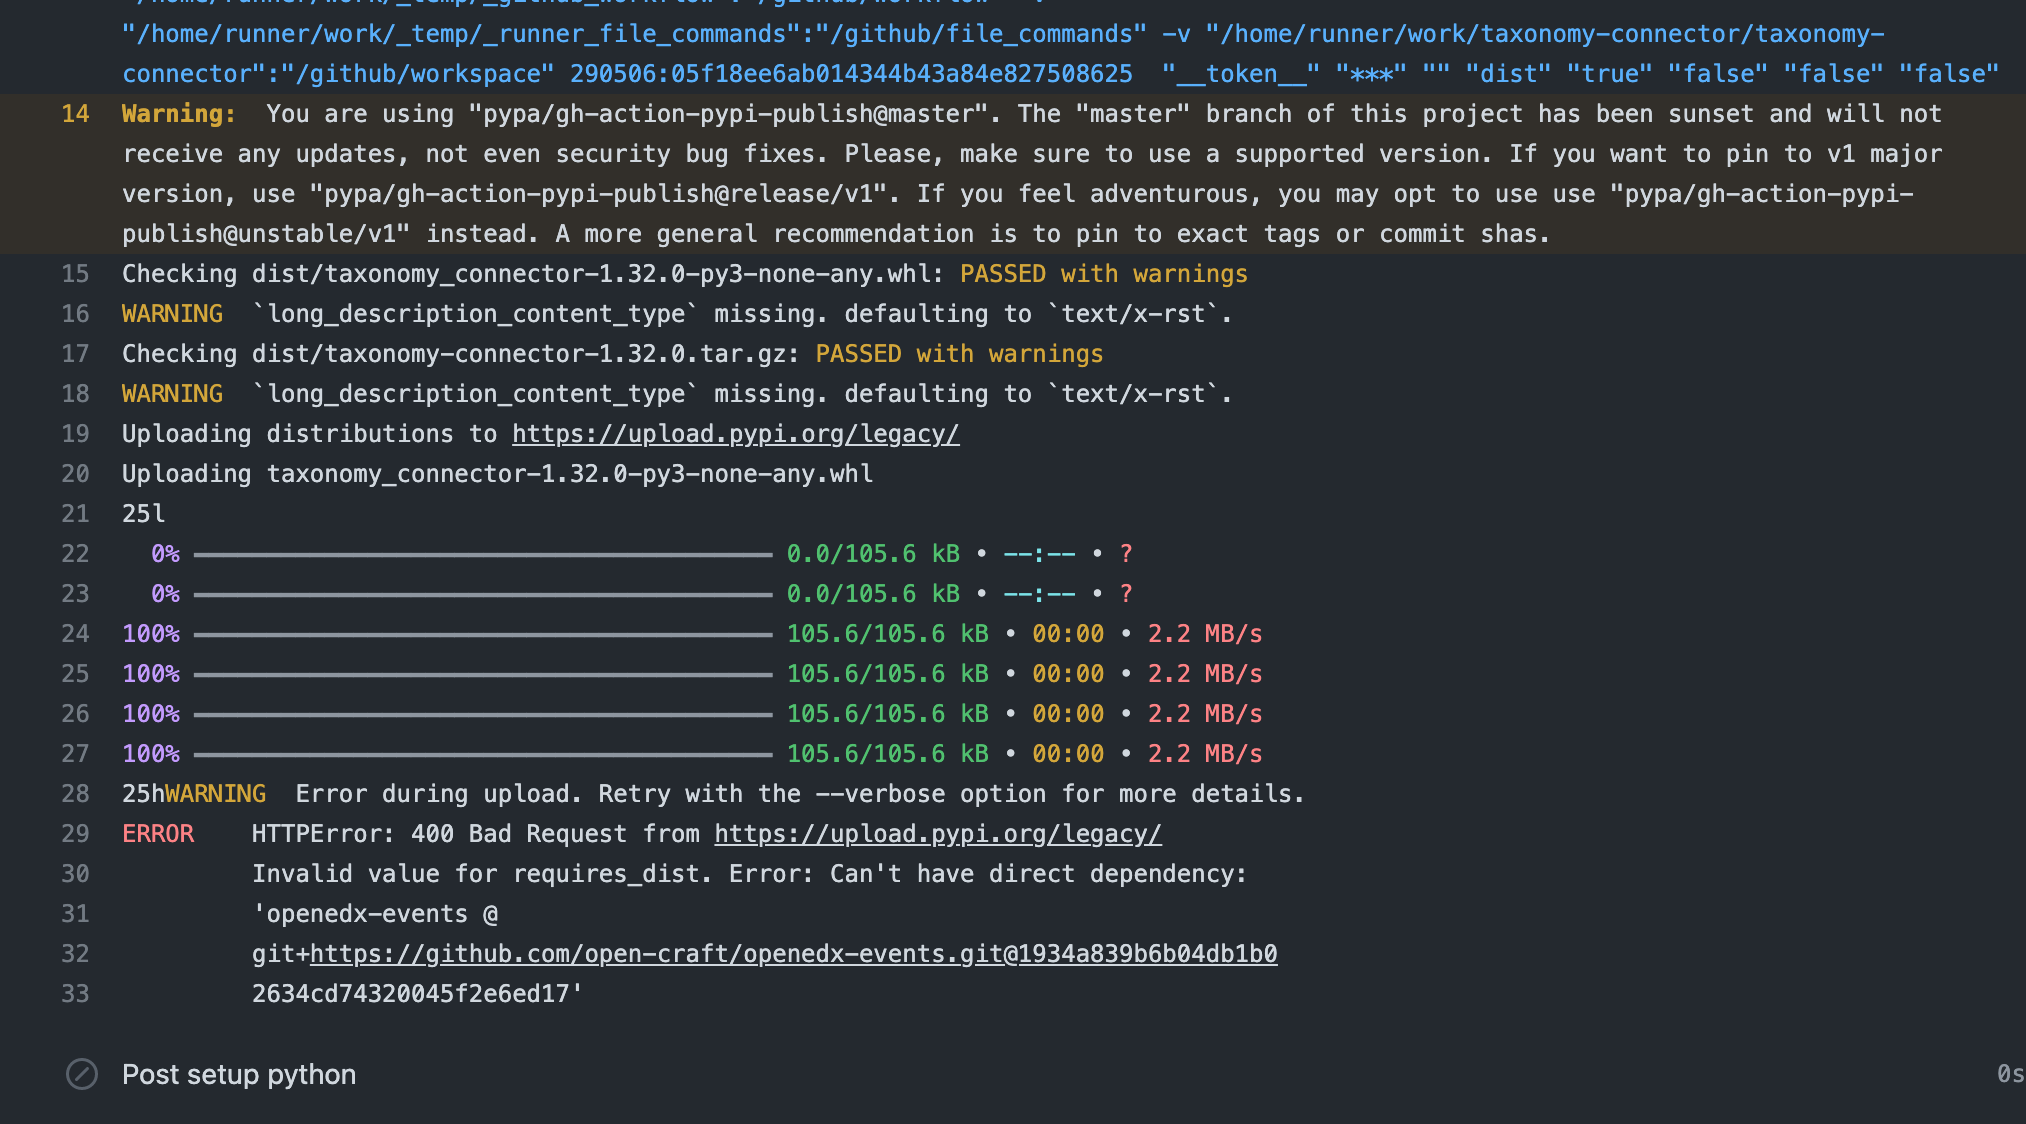Image resolution: width=2026 pixels, height=1124 pixels.
Task: Click the skipped icon beside Post setup python
Action: click(81, 1074)
